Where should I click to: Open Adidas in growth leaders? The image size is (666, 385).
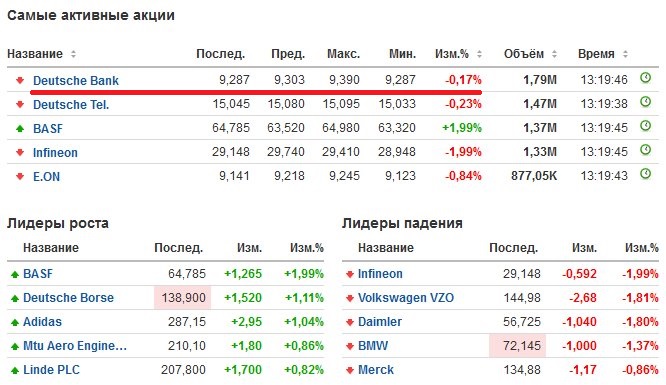[42, 322]
